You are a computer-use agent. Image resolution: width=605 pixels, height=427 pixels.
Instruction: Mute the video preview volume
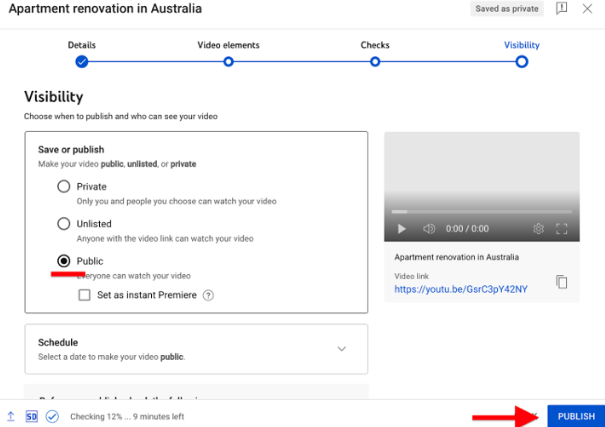point(429,229)
